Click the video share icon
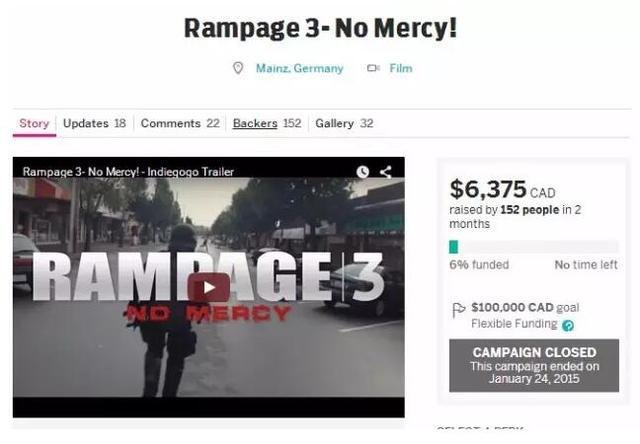This screenshot has width=640, height=444. tap(386, 172)
